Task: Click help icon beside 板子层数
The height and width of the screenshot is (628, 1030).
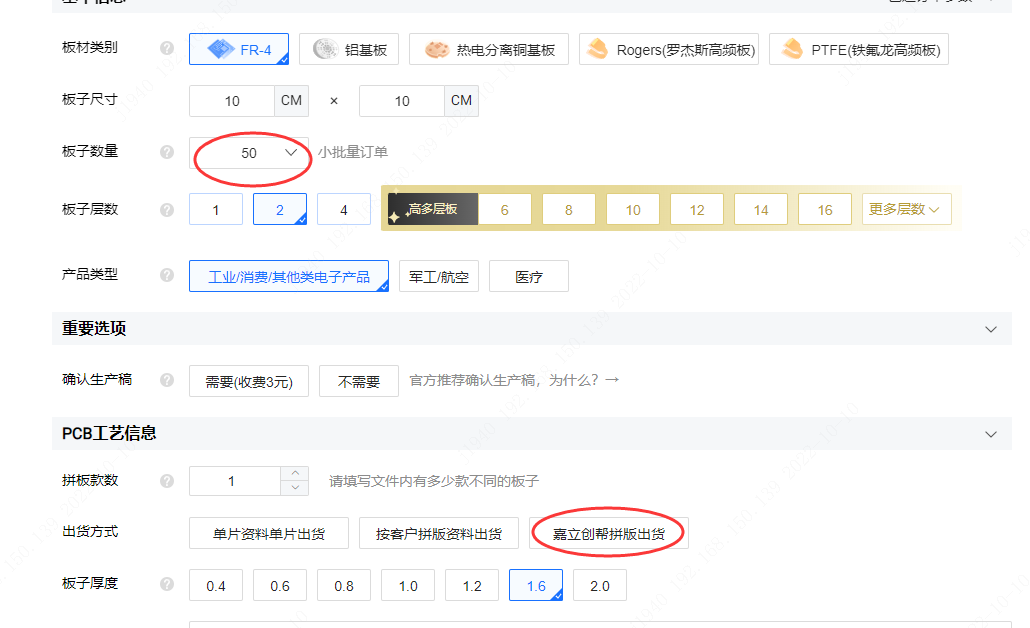Action: tap(167, 210)
